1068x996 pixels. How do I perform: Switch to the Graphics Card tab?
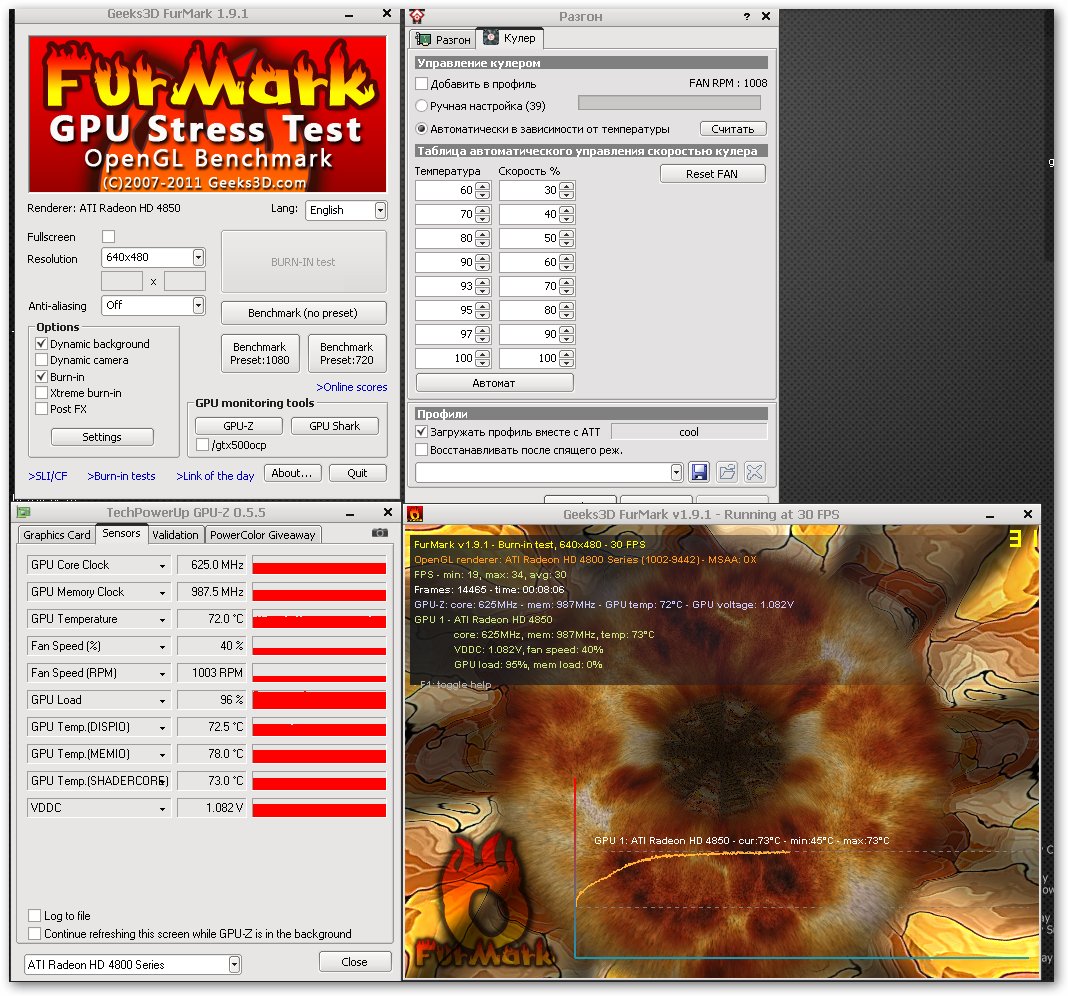[57, 535]
